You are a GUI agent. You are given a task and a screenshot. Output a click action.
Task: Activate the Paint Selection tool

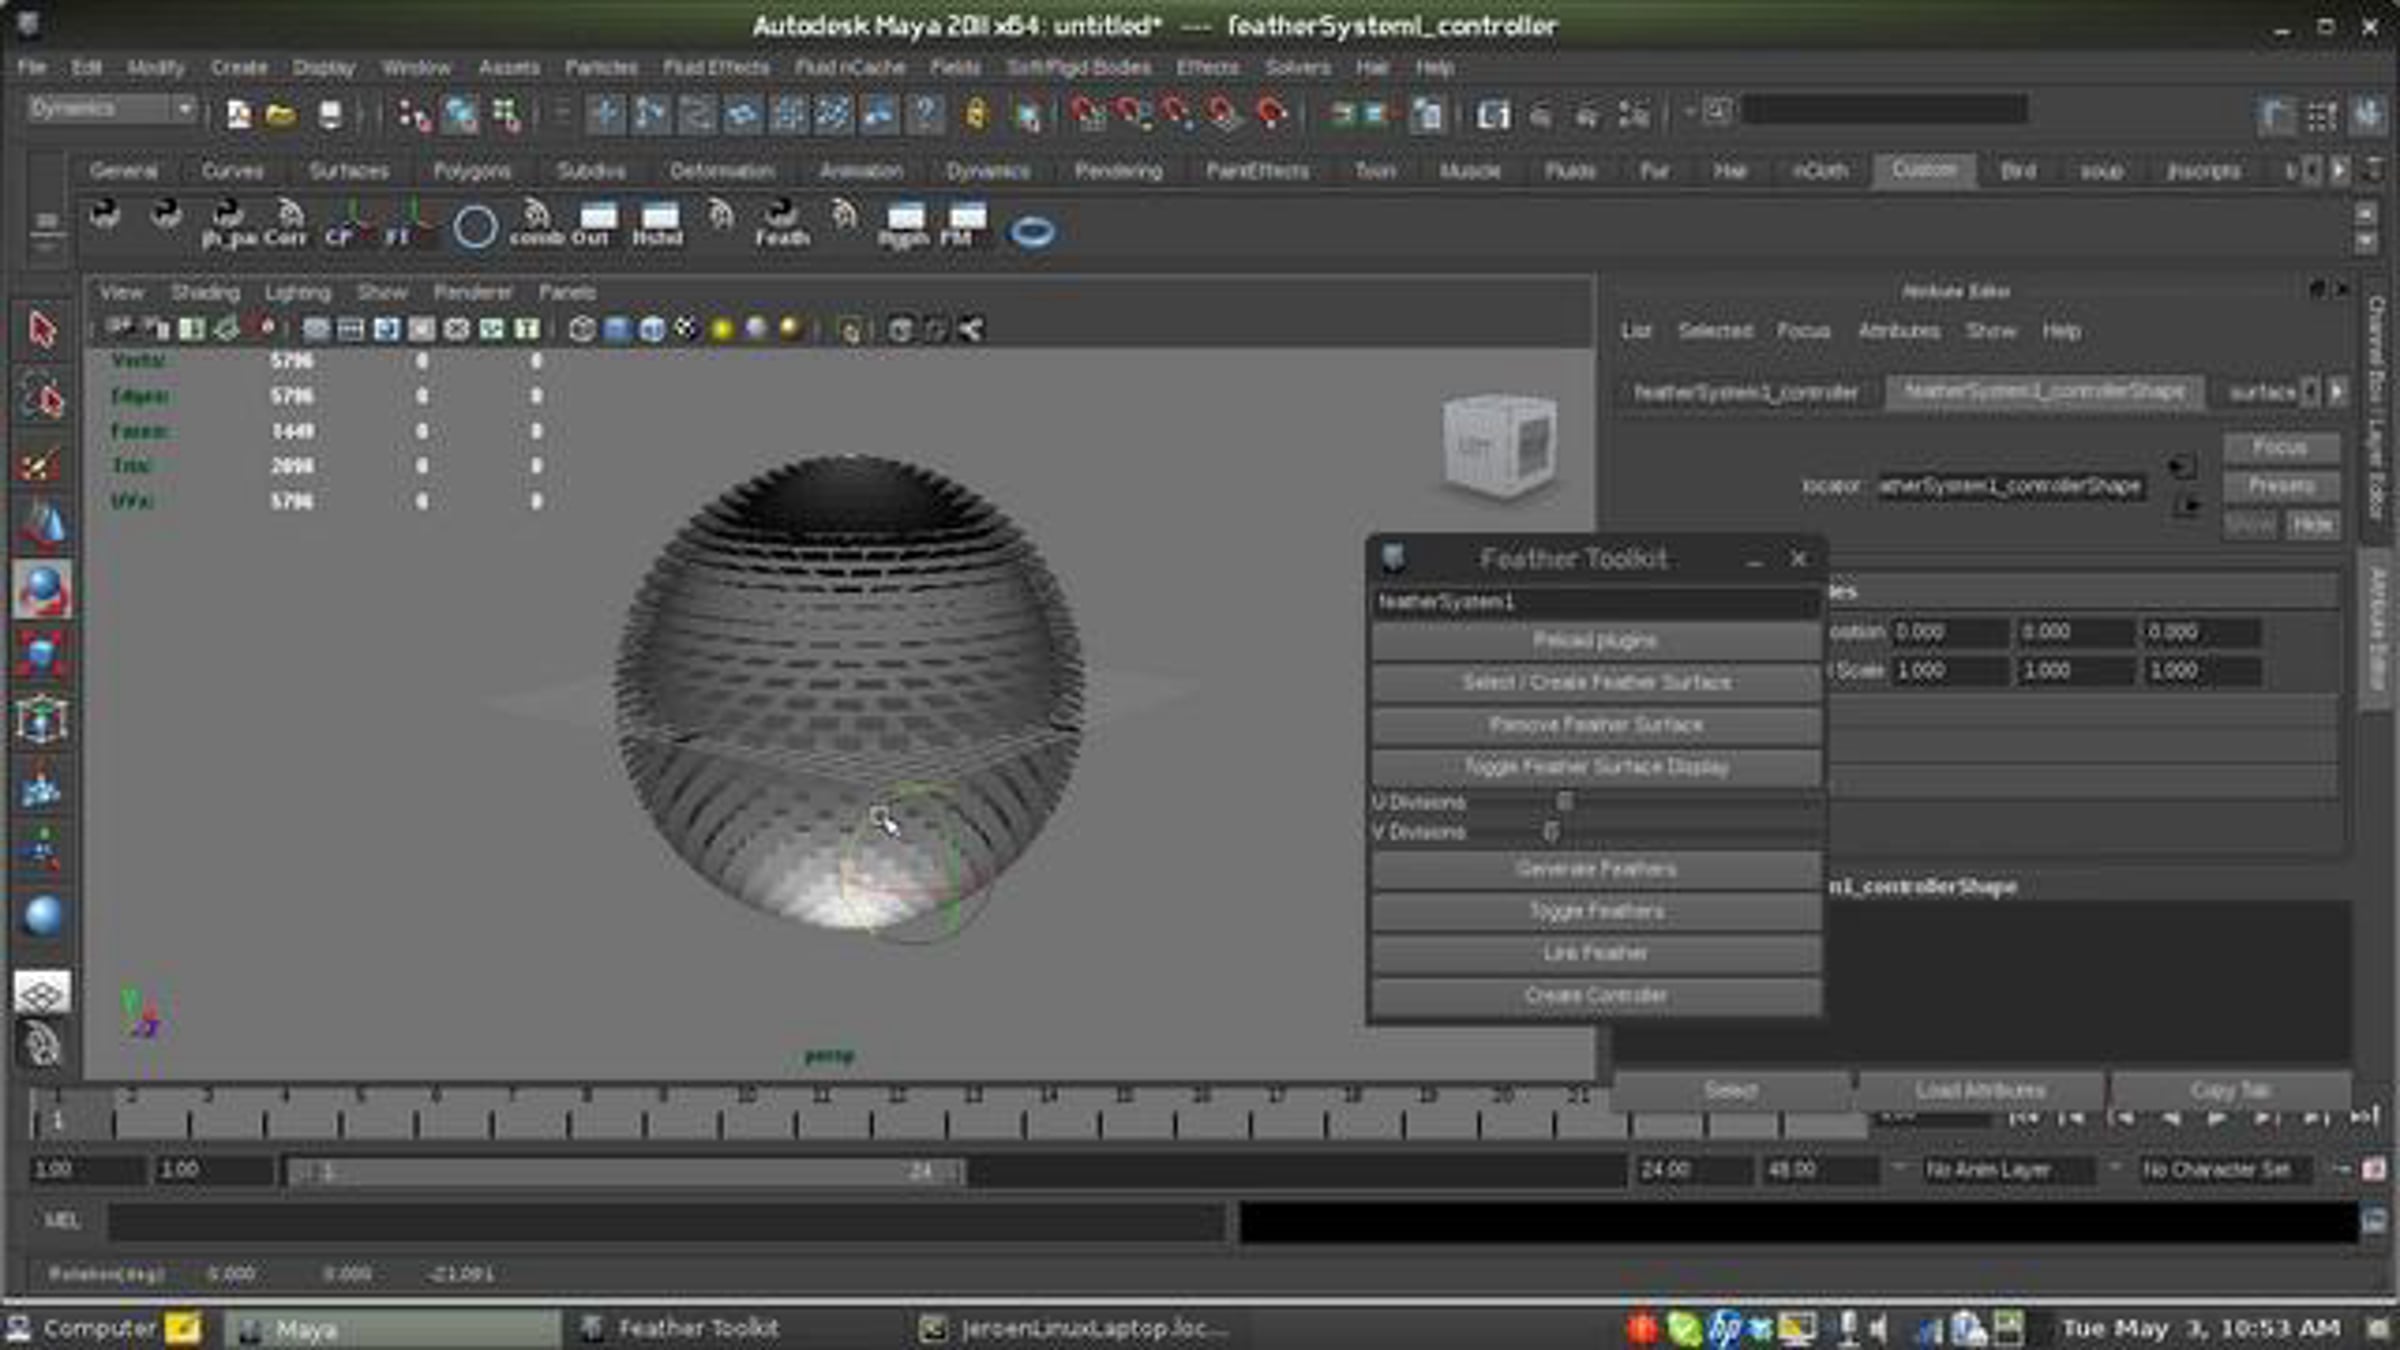click(x=42, y=463)
